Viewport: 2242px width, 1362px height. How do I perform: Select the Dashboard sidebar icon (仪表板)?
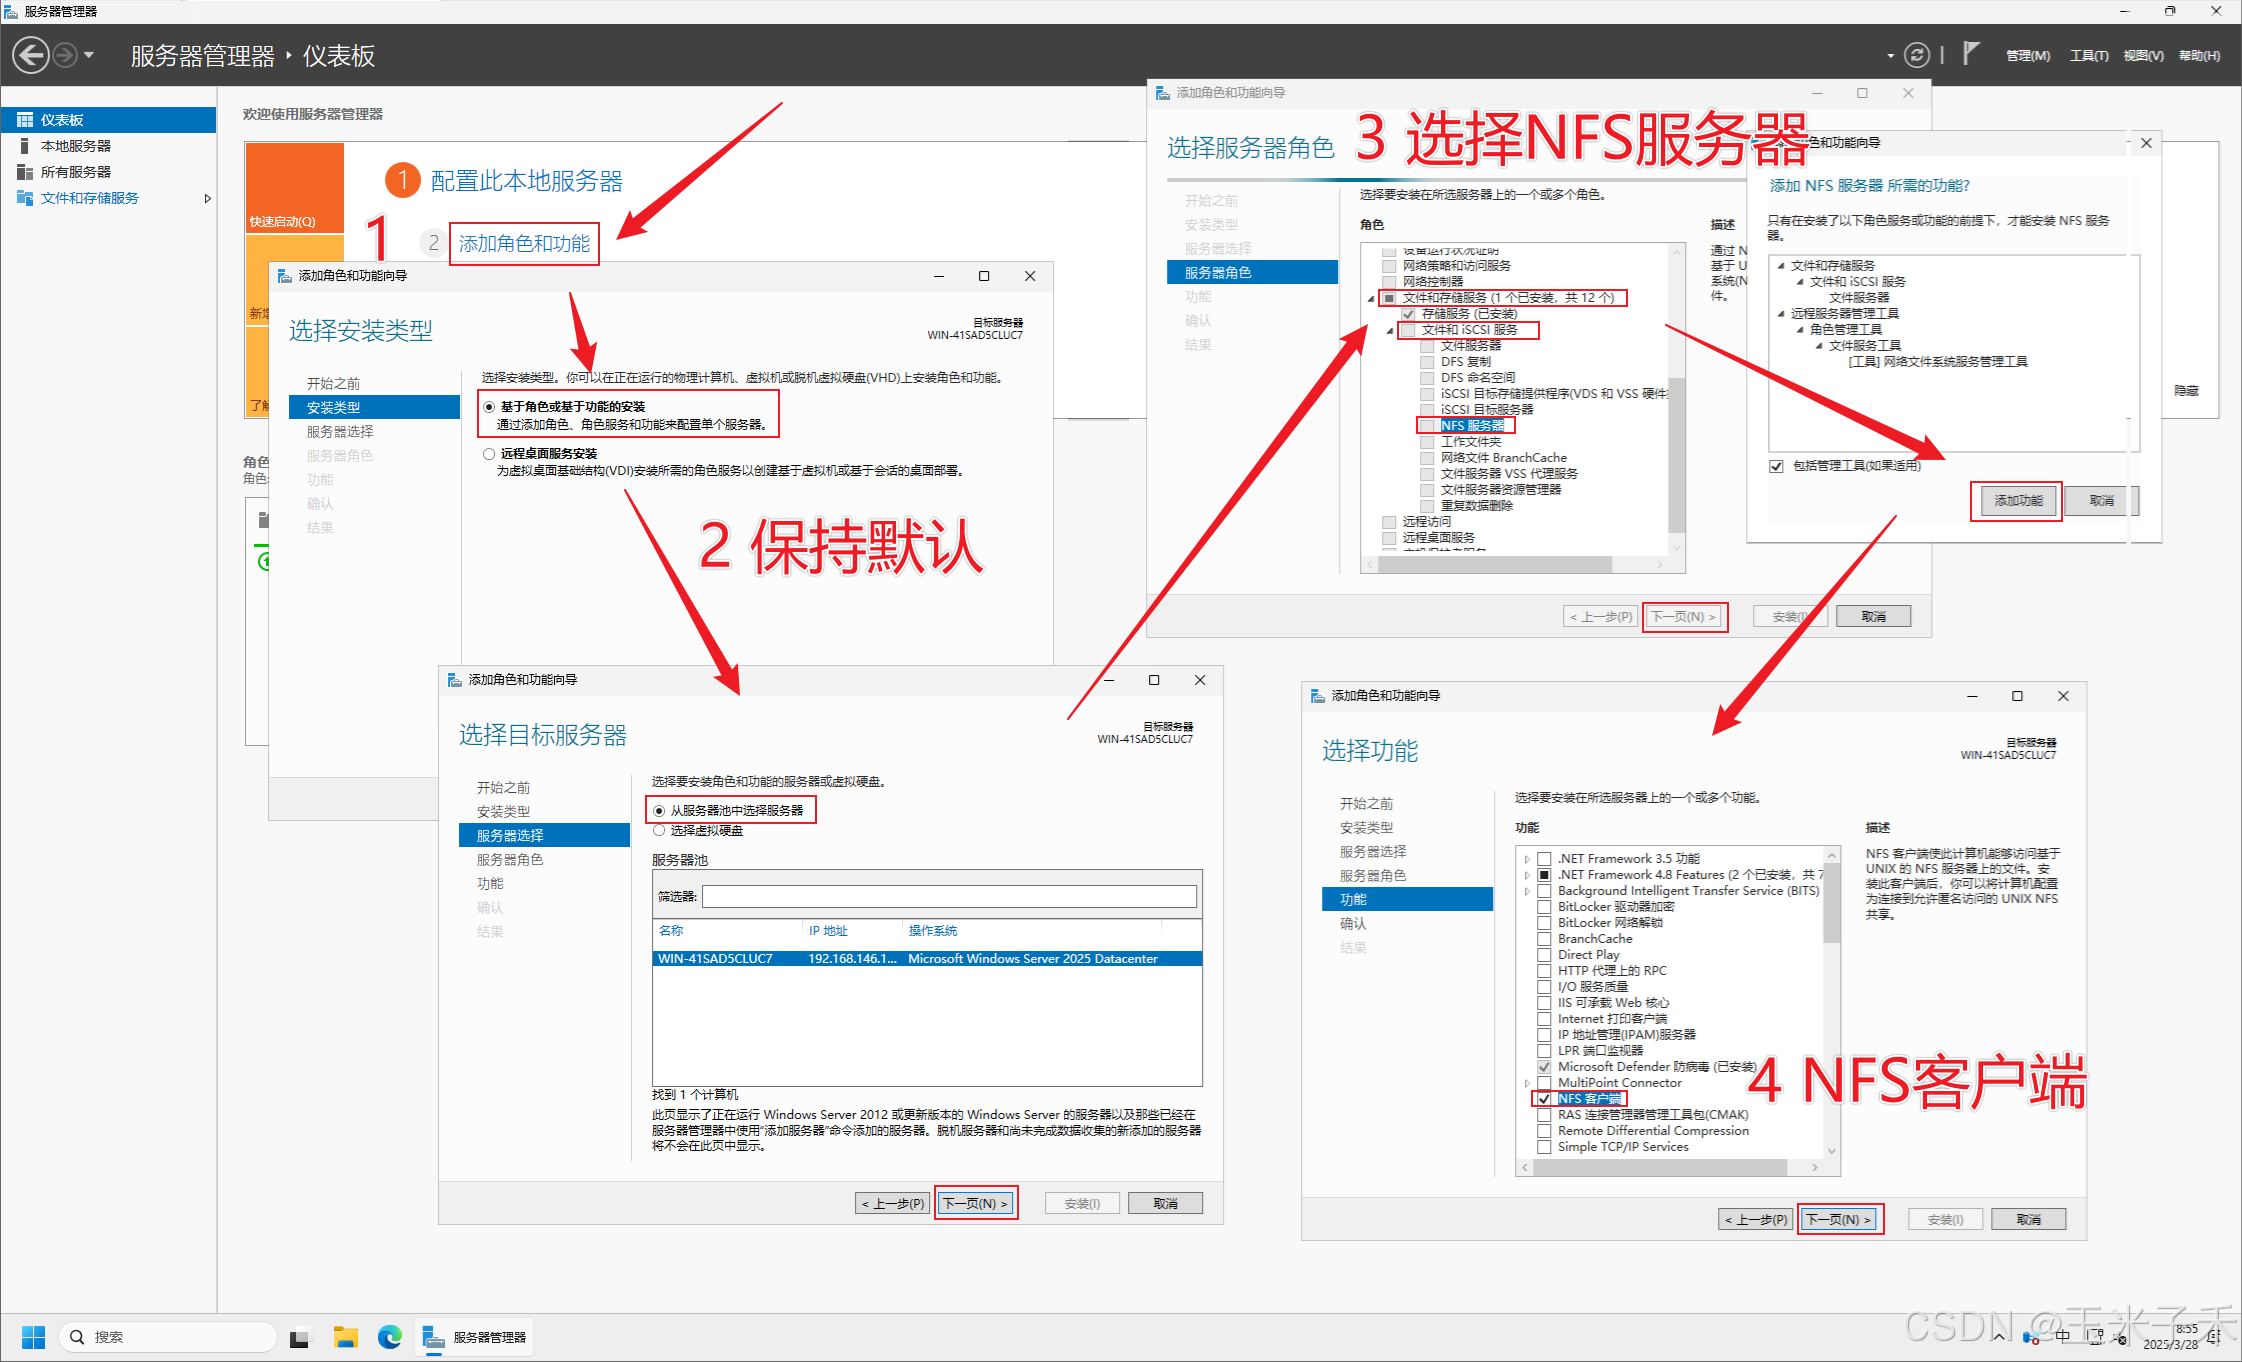point(25,120)
